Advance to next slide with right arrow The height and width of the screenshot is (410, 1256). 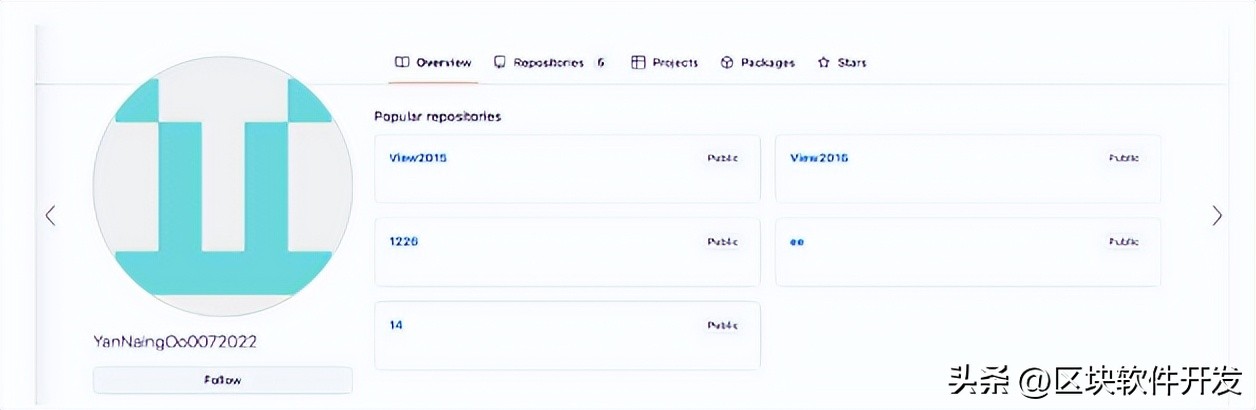pos(1216,215)
